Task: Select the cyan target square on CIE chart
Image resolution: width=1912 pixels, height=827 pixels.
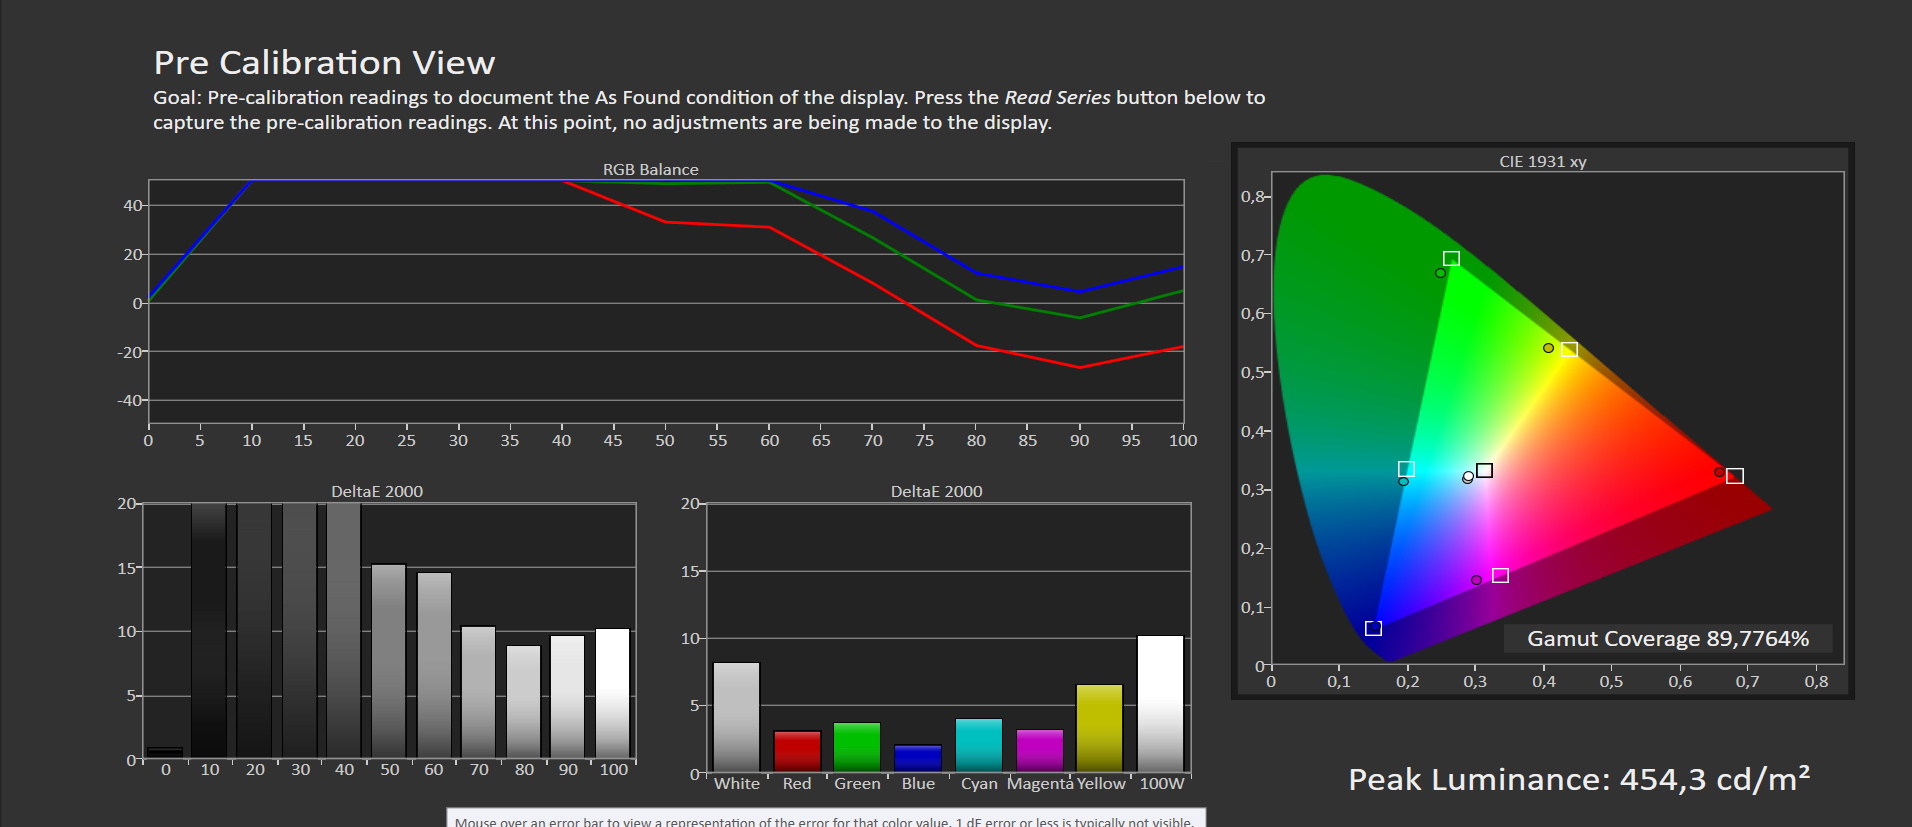Action: click(1406, 469)
